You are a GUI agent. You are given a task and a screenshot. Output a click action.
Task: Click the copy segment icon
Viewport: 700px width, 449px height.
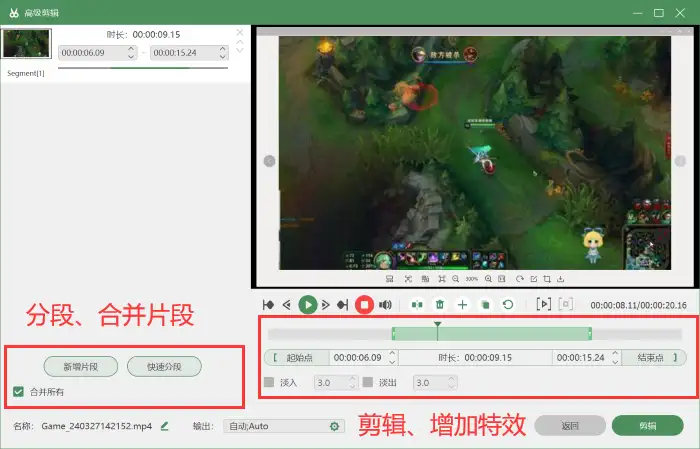click(x=485, y=305)
